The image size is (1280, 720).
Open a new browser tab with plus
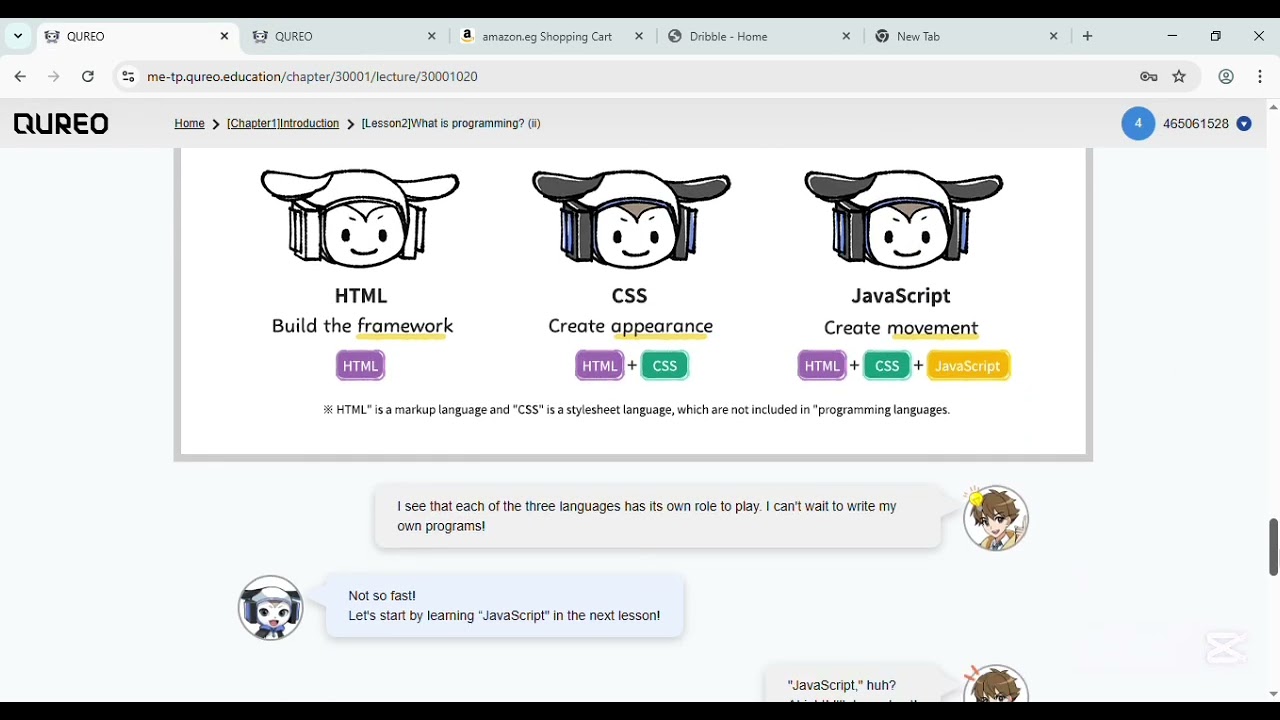click(1088, 36)
